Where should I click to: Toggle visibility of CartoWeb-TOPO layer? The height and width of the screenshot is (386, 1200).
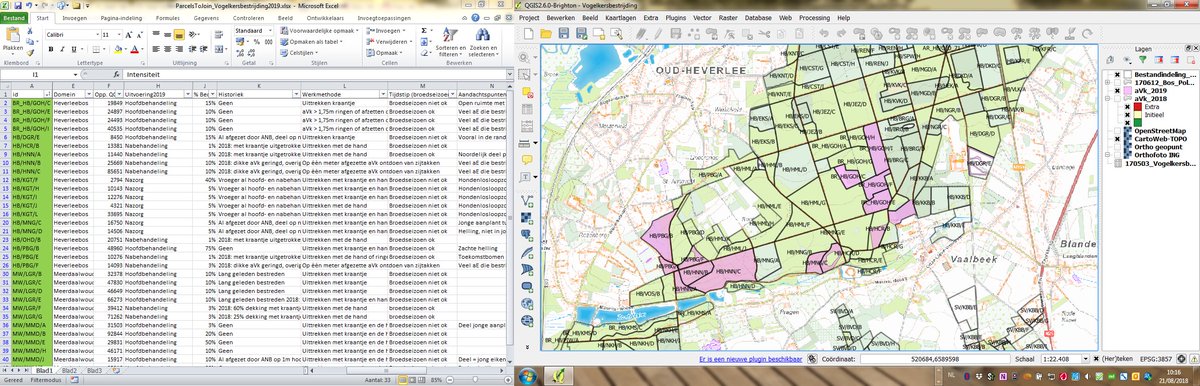coord(1117,138)
